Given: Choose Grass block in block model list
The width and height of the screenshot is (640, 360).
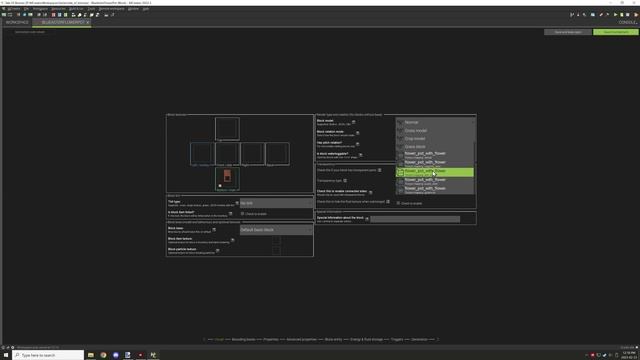Looking at the screenshot, I should coord(435,147).
